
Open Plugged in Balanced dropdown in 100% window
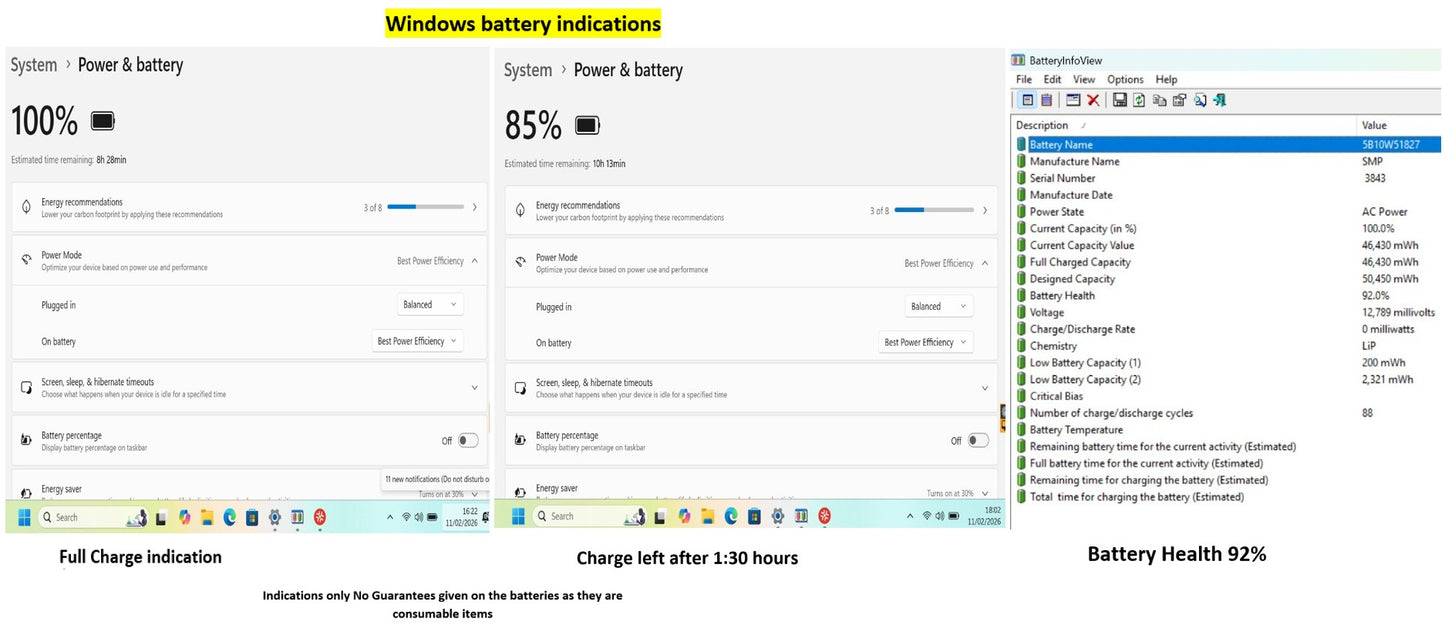click(x=430, y=305)
